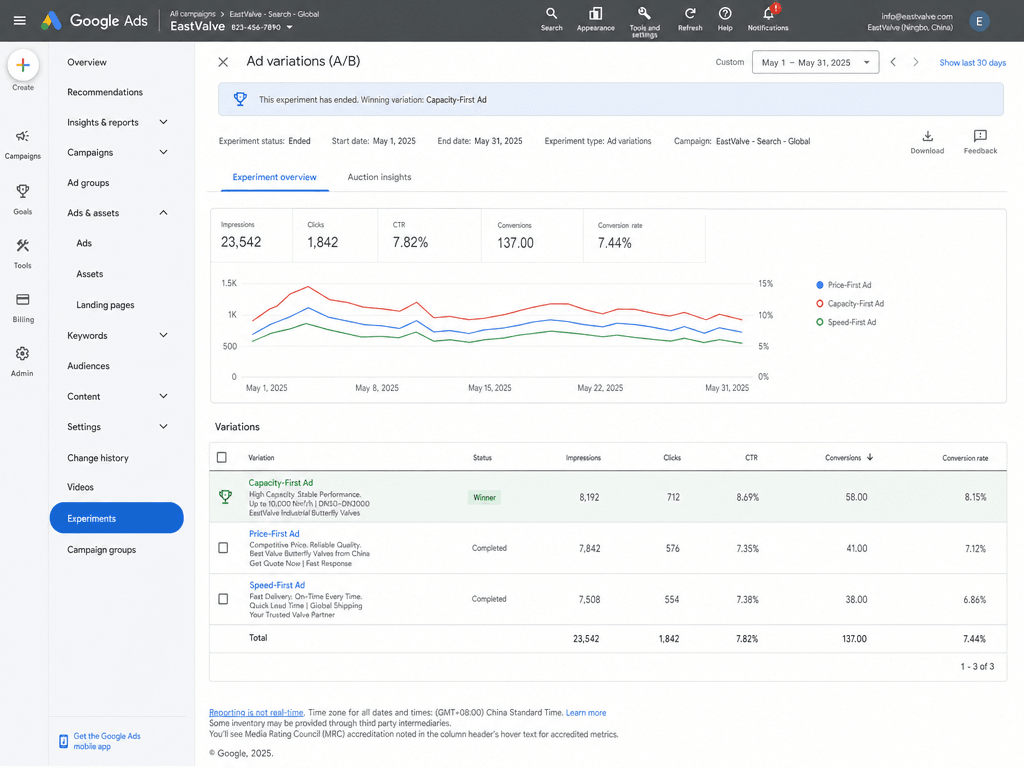Screen dimensions: 1024x768
Task: Open Goals trophy in side rail
Action: [x=22, y=199]
